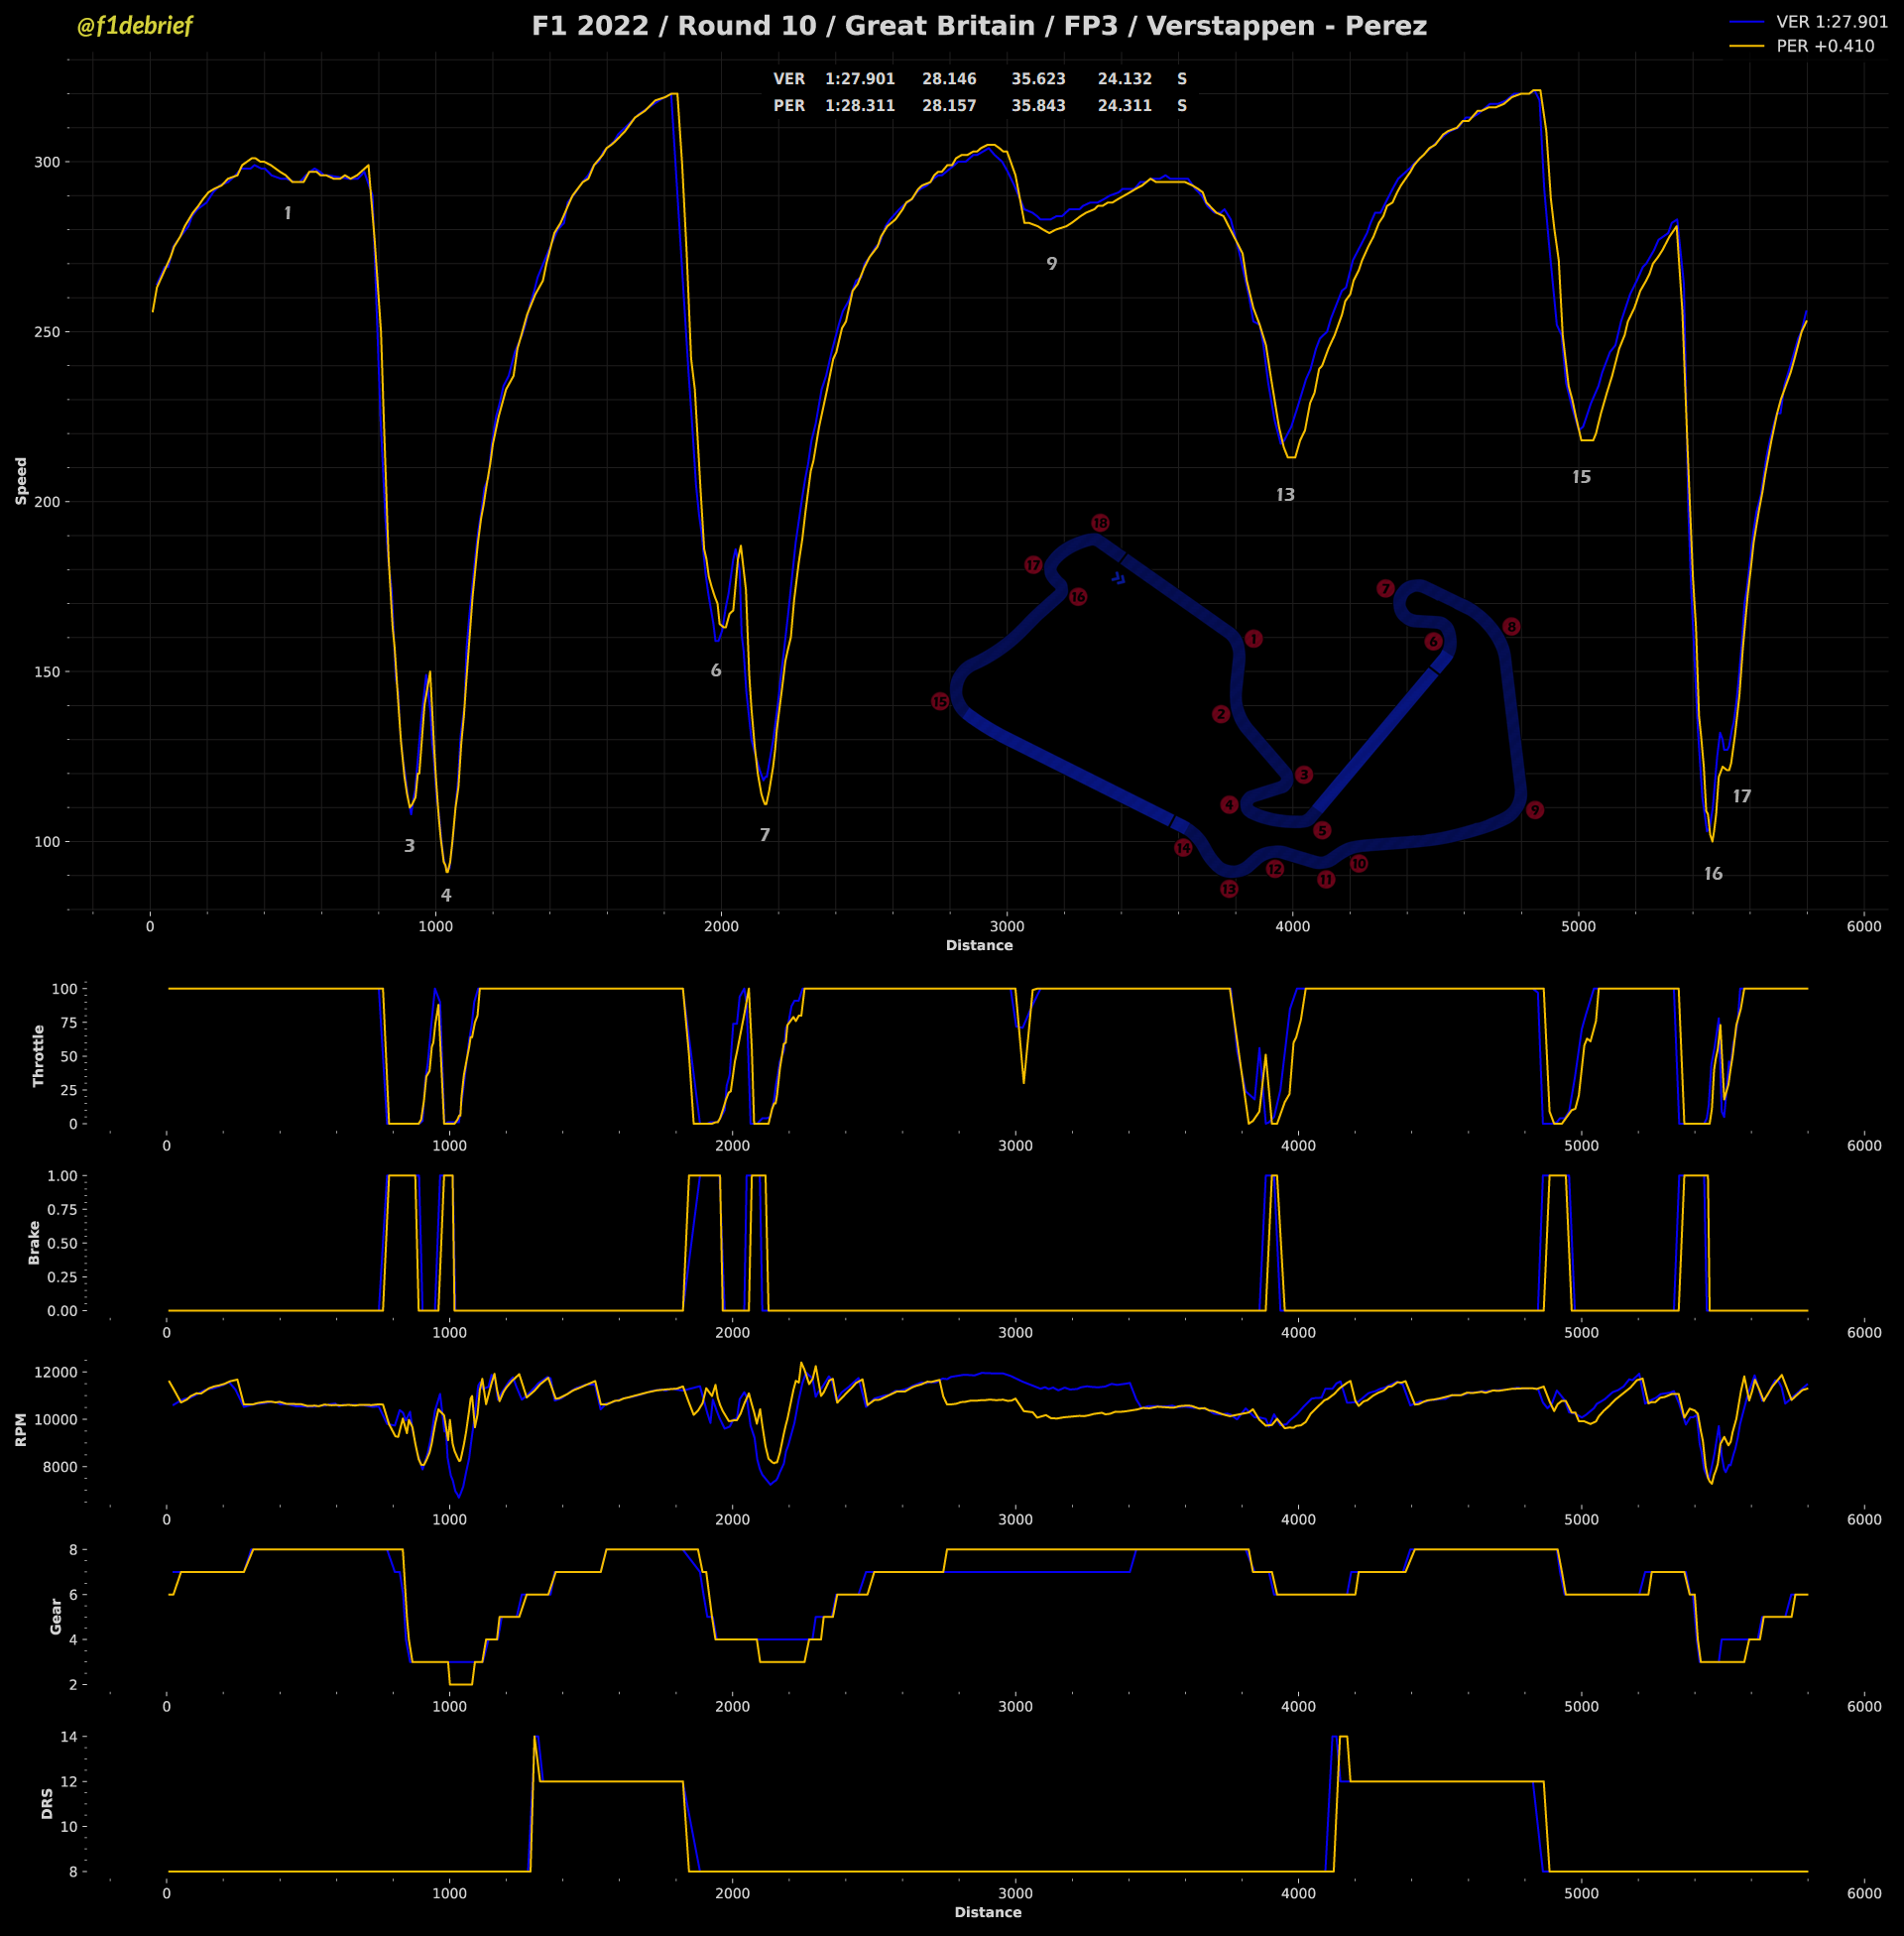The height and width of the screenshot is (1936, 1904).
Task: Click turn '7' label on the speed trace
Action: coord(765,835)
